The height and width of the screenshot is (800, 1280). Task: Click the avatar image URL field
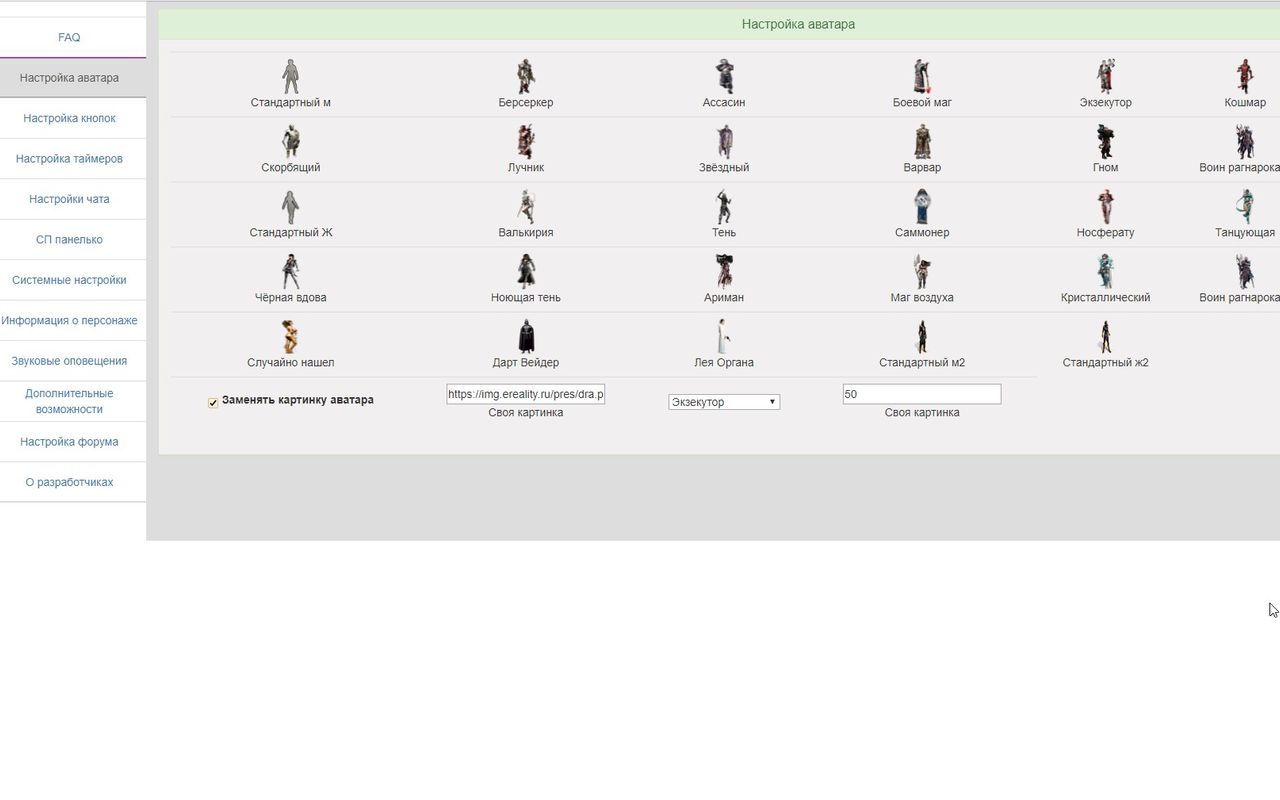point(525,394)
